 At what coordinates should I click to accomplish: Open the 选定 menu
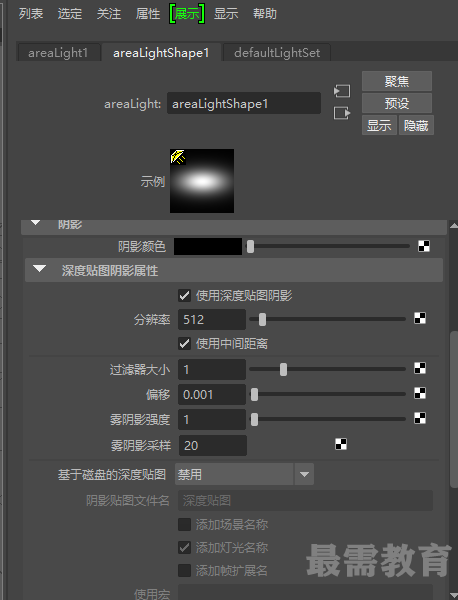(x=70, y=14)
